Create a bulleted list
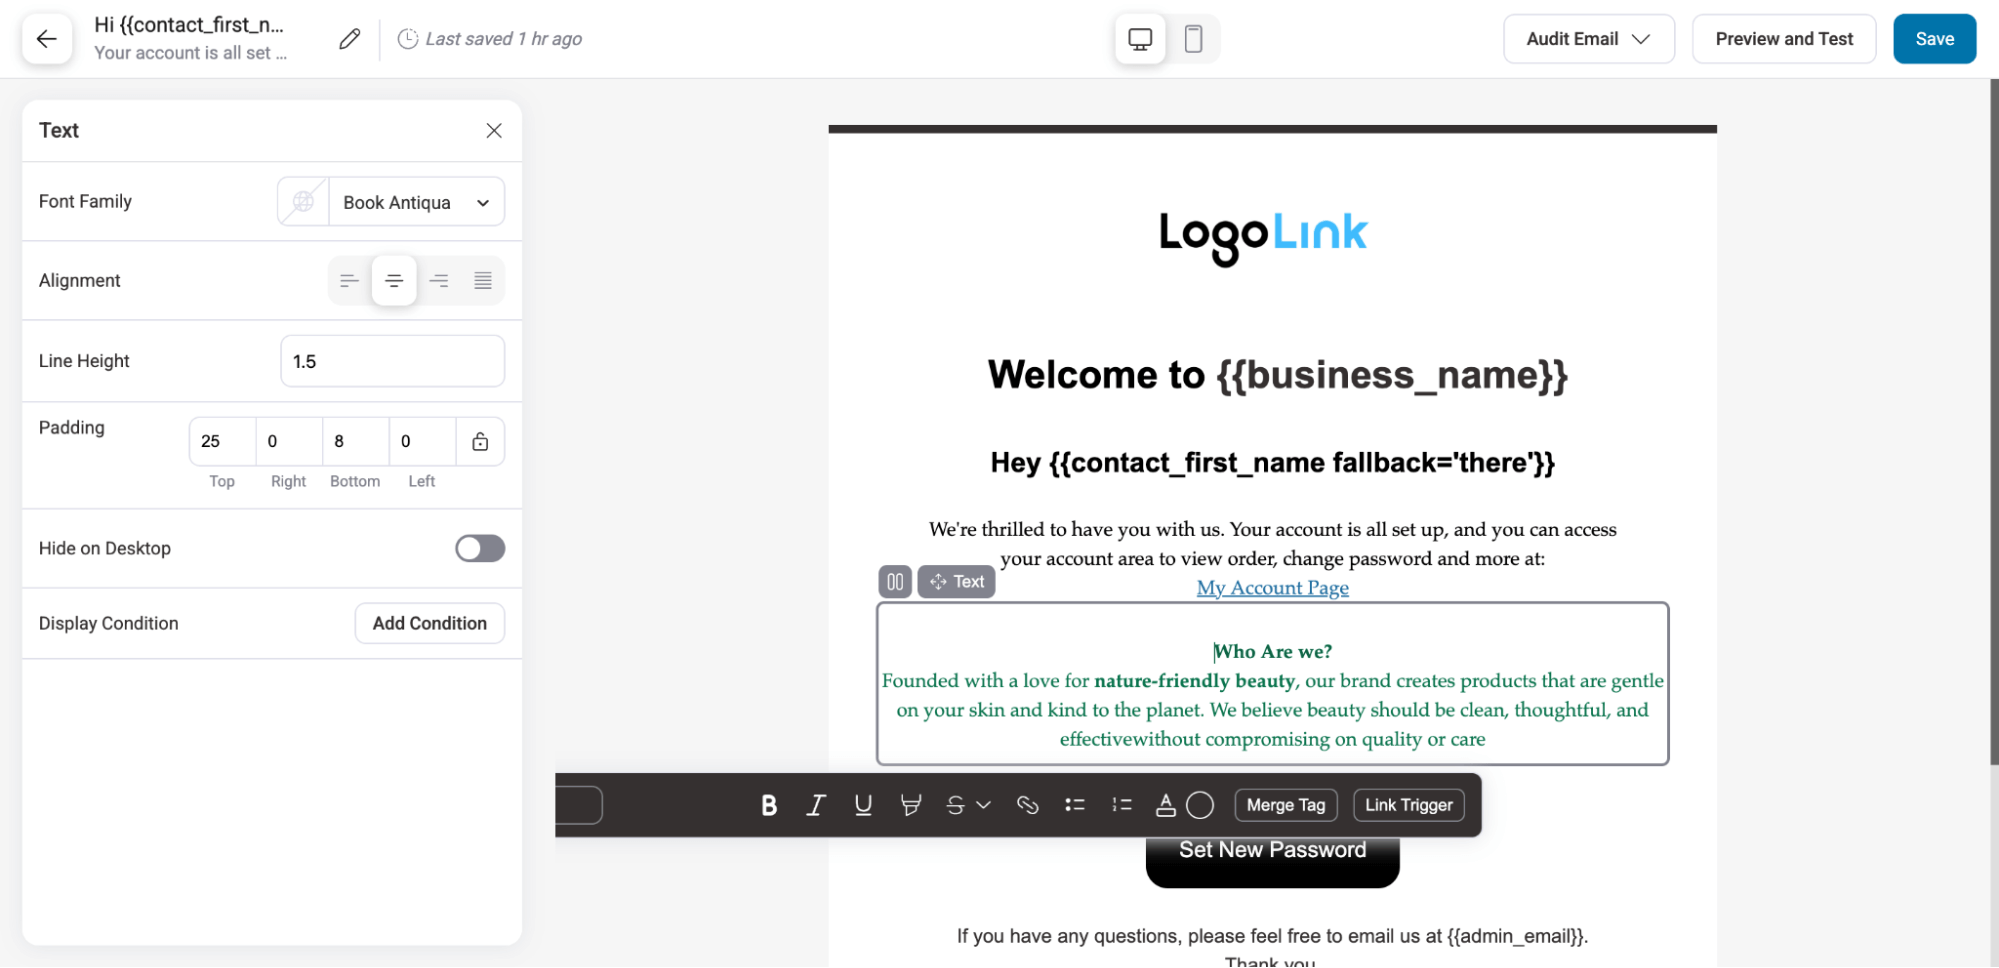Viewport: 1999px width, 968px height. click(1074, 805)
